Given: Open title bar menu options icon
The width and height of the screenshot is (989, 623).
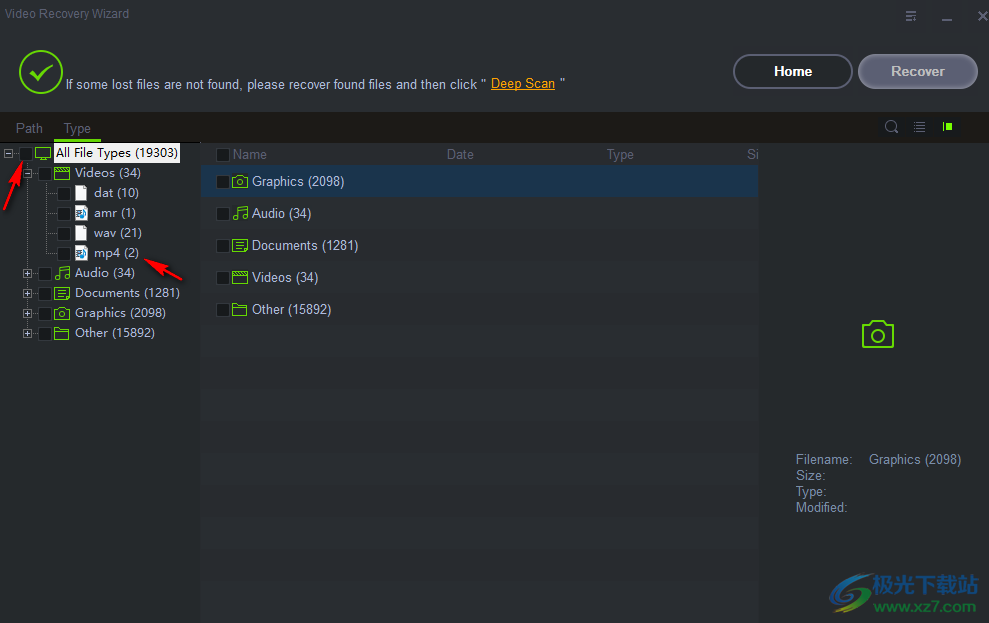Looking at the screenshot, I should tap(911, 15).
